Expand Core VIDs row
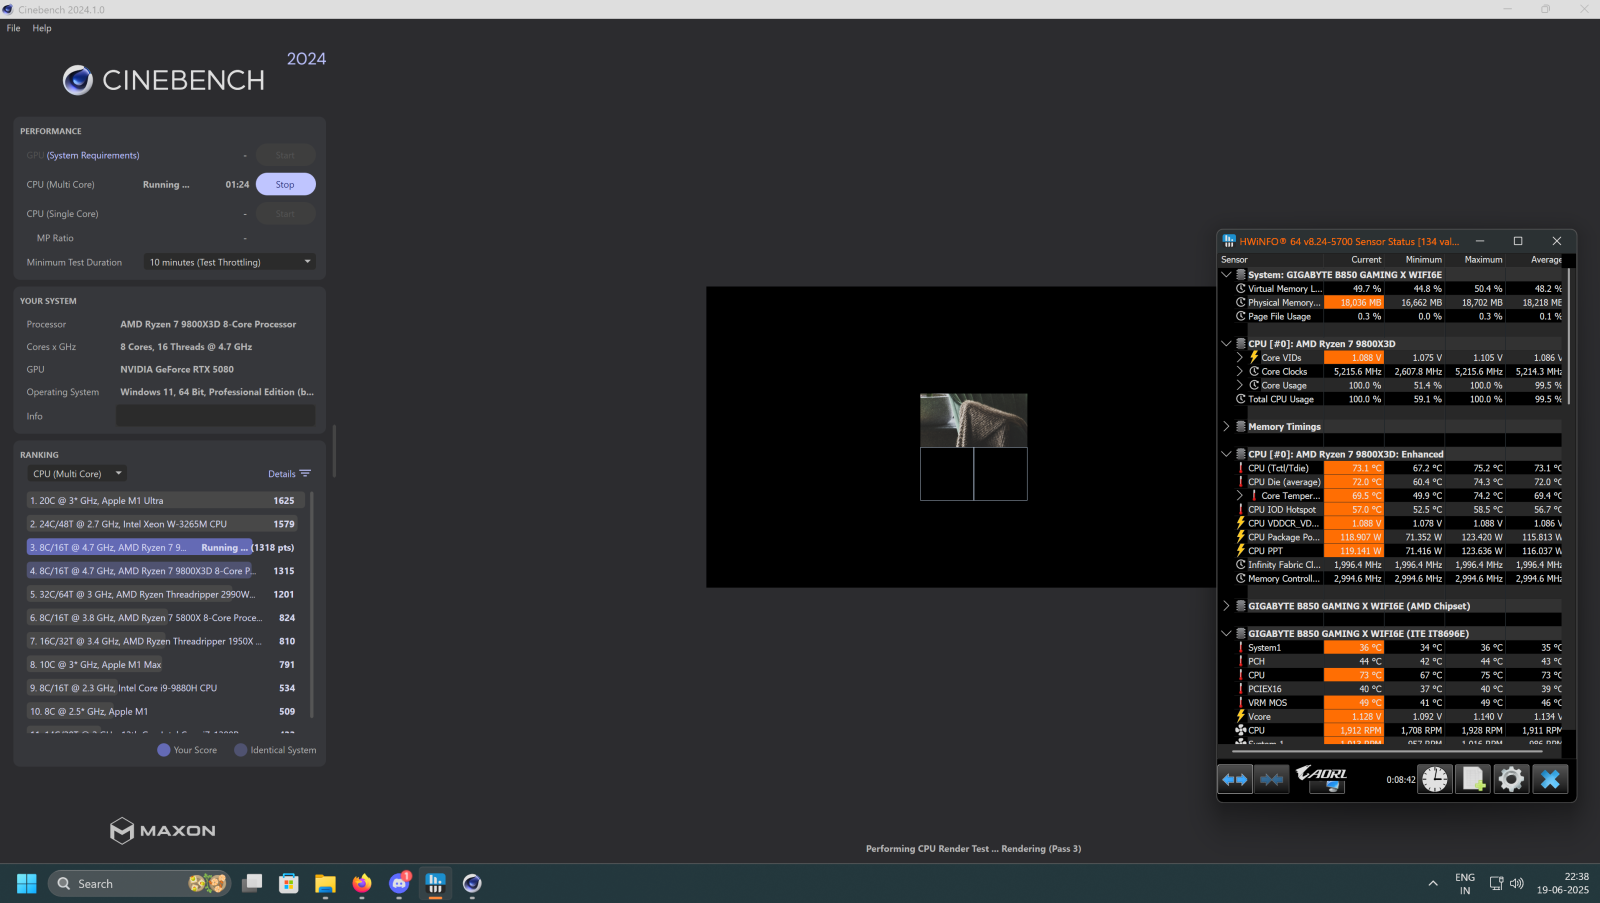 click(1240, 357)
